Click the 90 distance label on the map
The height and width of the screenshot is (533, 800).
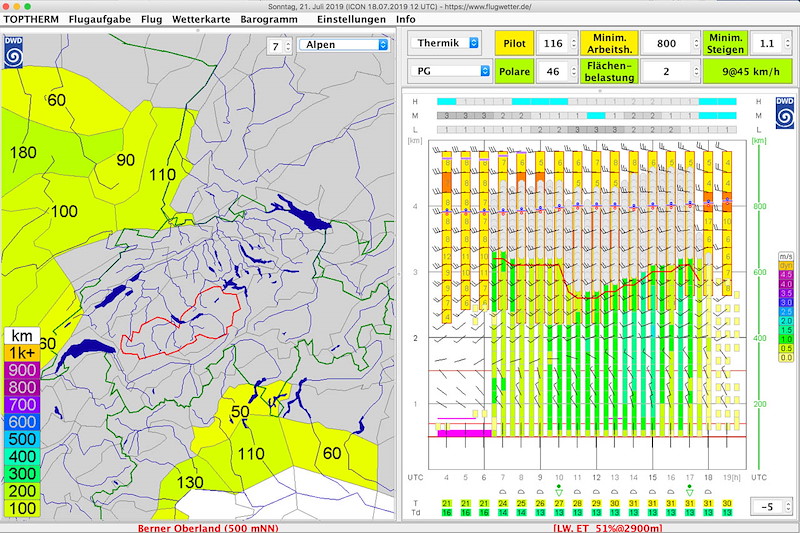(126, 160)
